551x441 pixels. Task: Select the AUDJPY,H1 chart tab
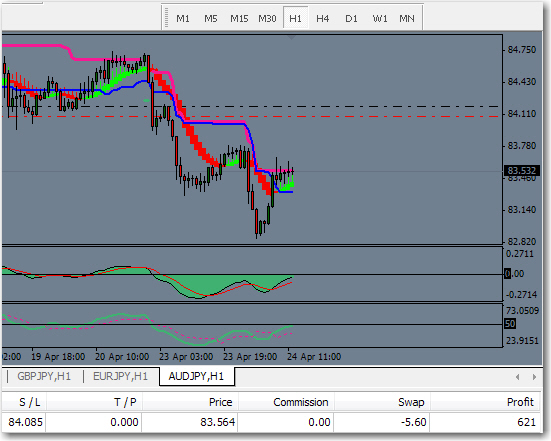point(196,376)
